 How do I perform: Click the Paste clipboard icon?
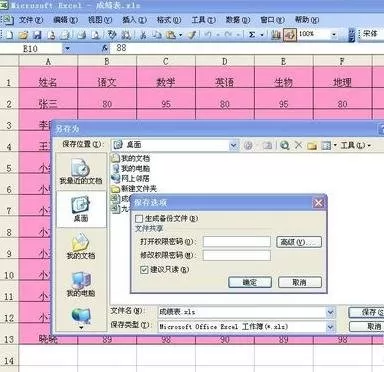[171, 35]
